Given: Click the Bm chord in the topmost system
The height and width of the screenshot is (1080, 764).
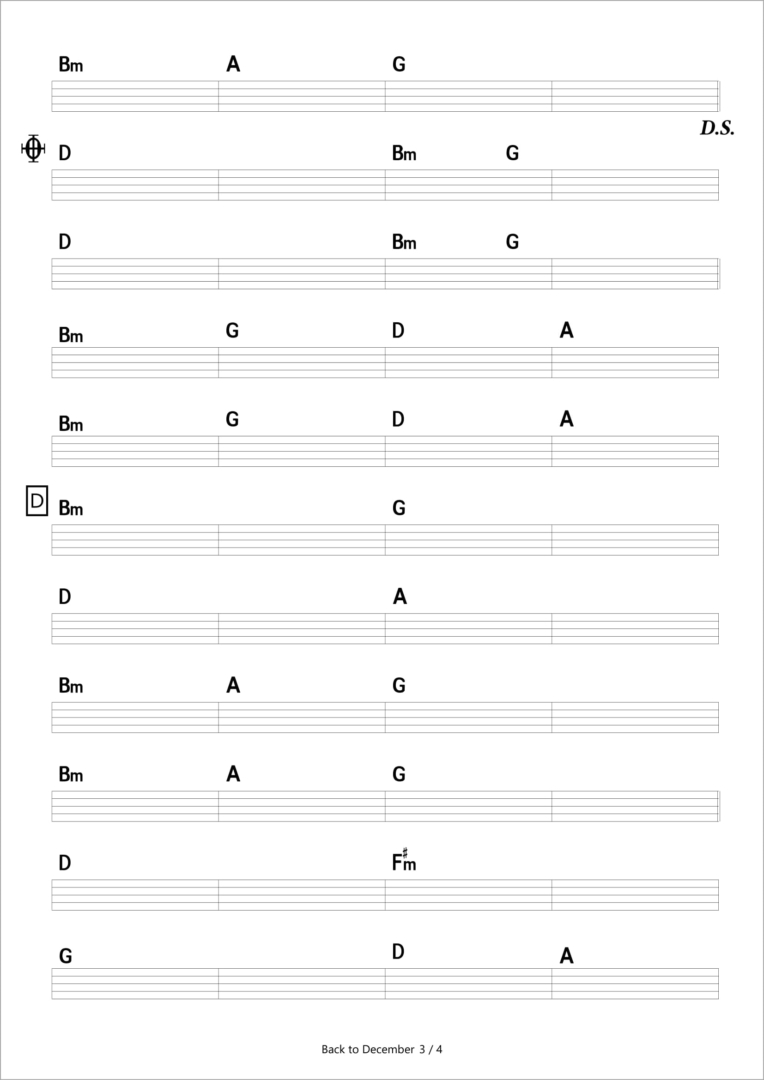Looking at the screenshot, I should (70, 65).
